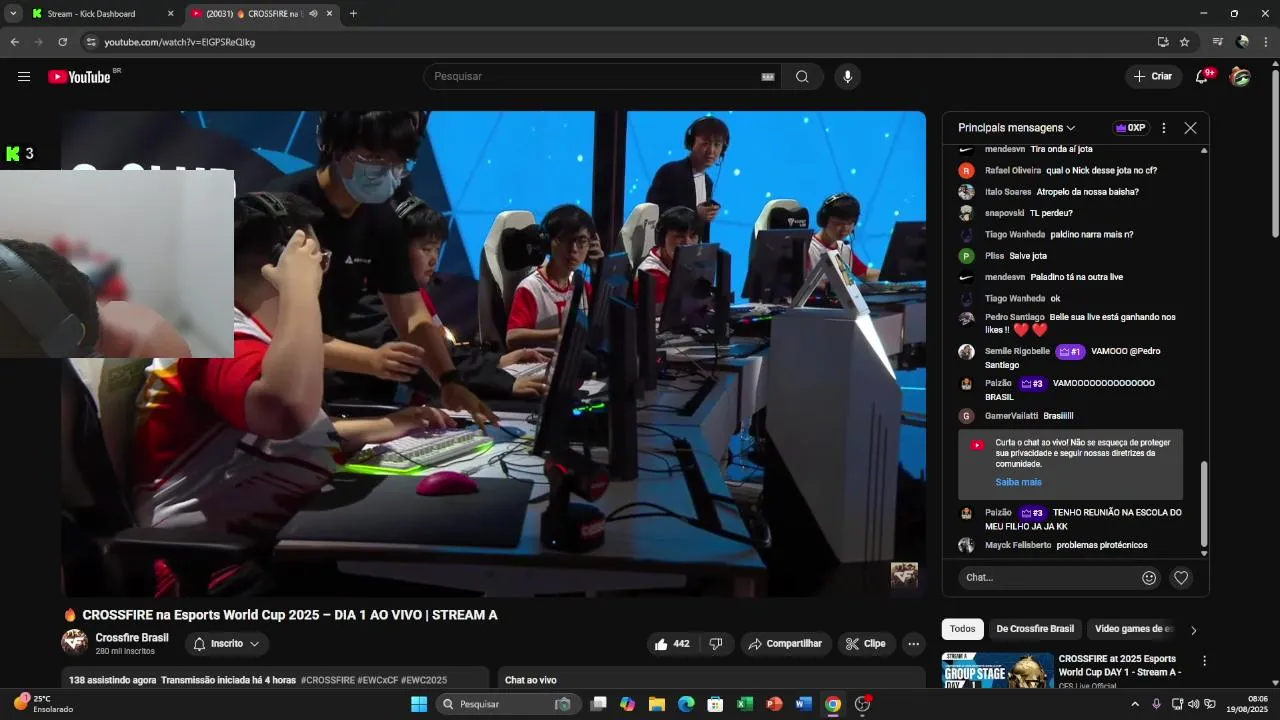Select the Todos filter chip

pyautogui.click(x=963, y=629)
